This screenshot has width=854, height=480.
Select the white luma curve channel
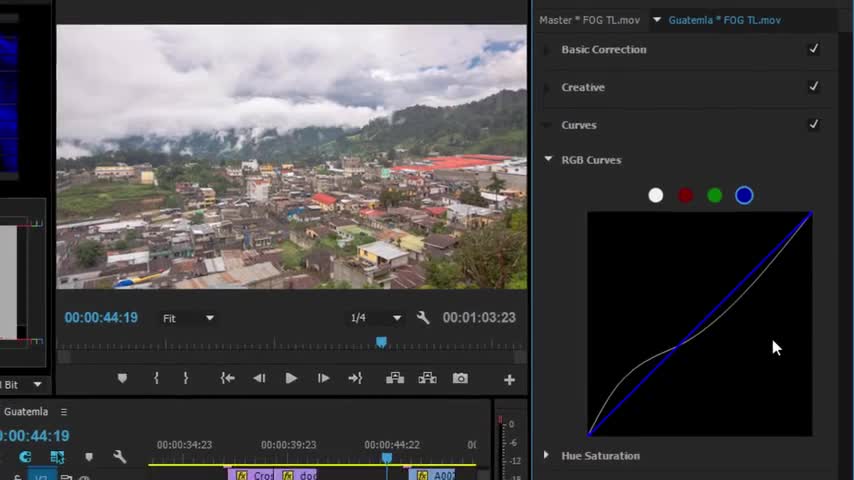pos(656,195)
